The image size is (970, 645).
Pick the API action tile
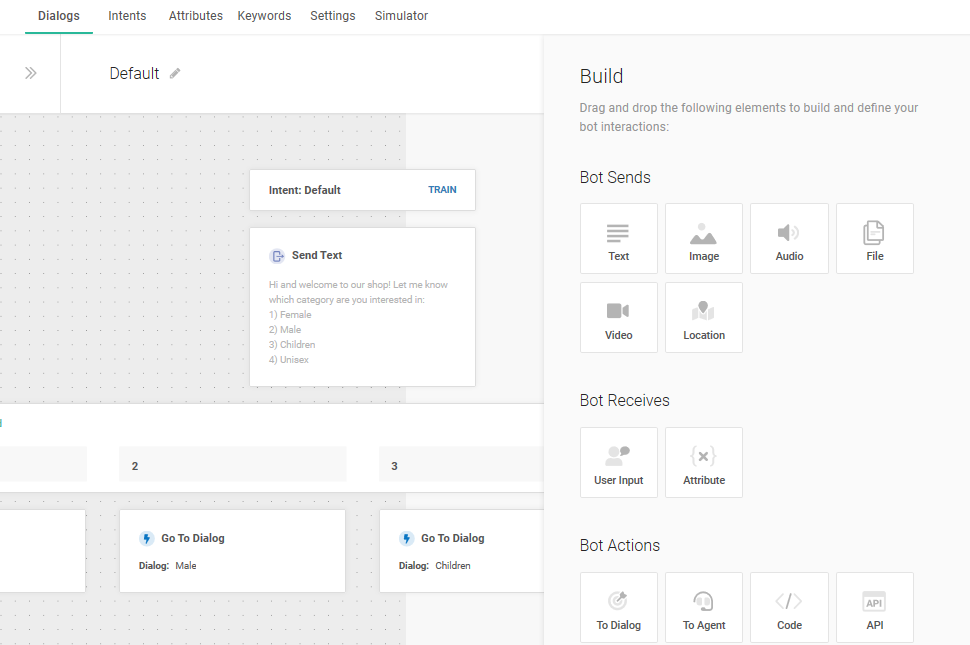(x=874, y=608)
